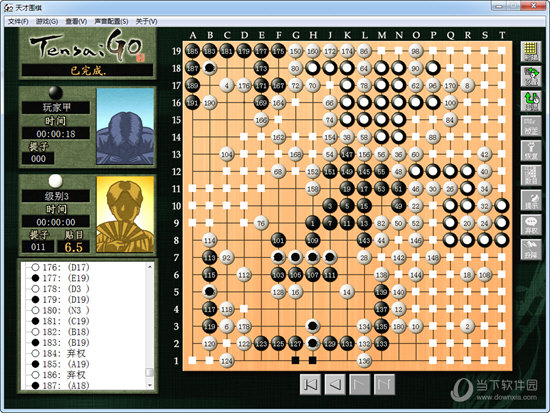The width and height of the screenshot is (550, 413).
Task: Click white stone 108 on row 6
Action: [x=484, y=275]
